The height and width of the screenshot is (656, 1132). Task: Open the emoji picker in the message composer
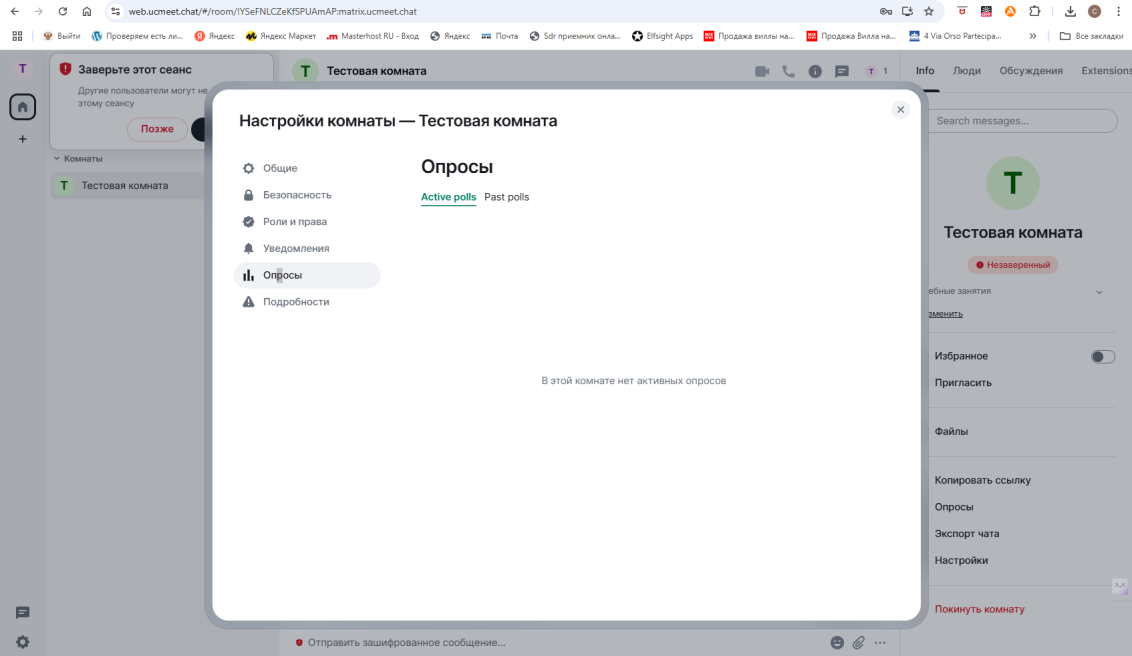(x=836, y=643)
